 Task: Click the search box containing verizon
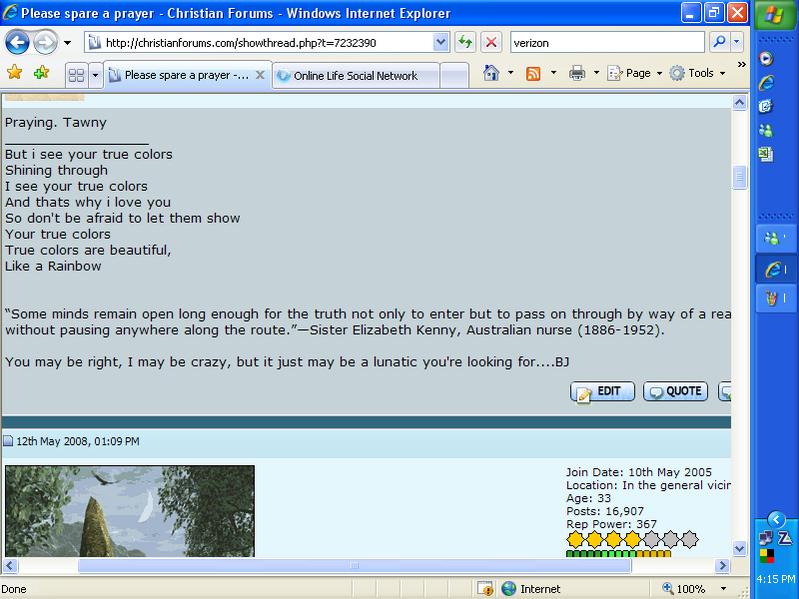point(607,43)
